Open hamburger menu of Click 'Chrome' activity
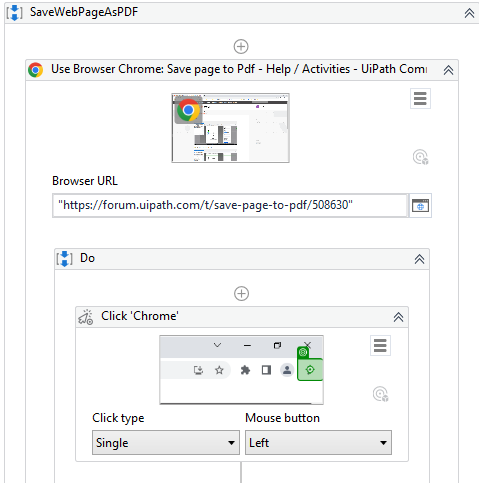This screenshot has width=479, height=483. [380, 346]
